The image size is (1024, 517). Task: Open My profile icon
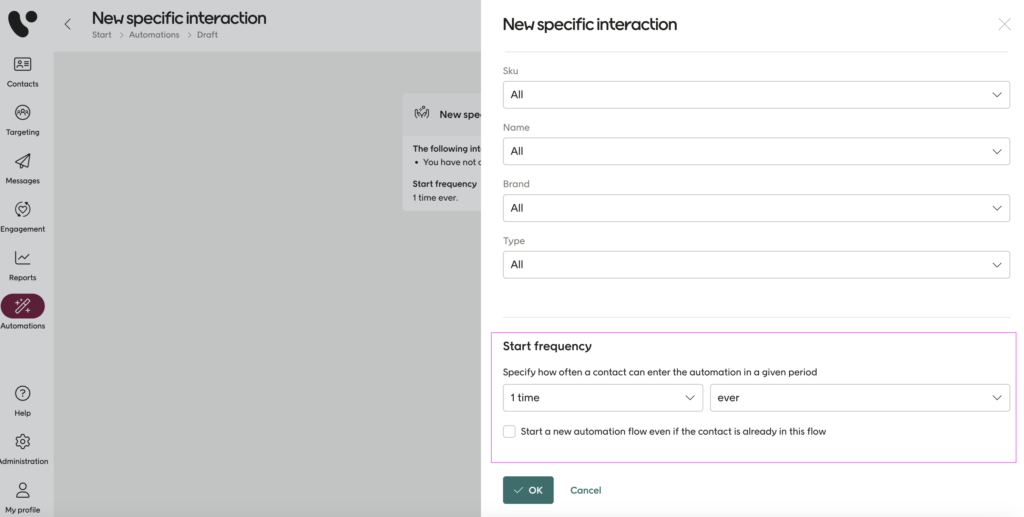coord(22,491)
